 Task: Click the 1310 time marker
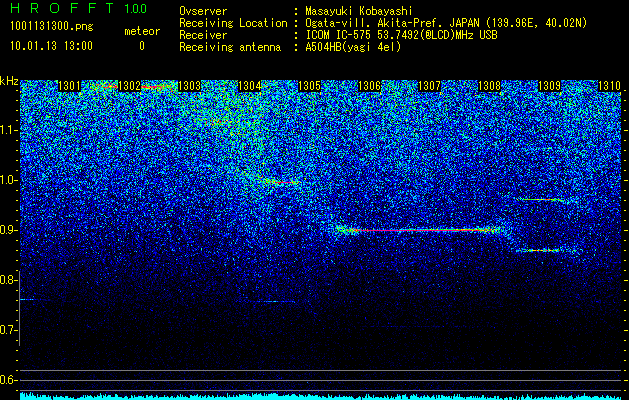pos(609,86)
